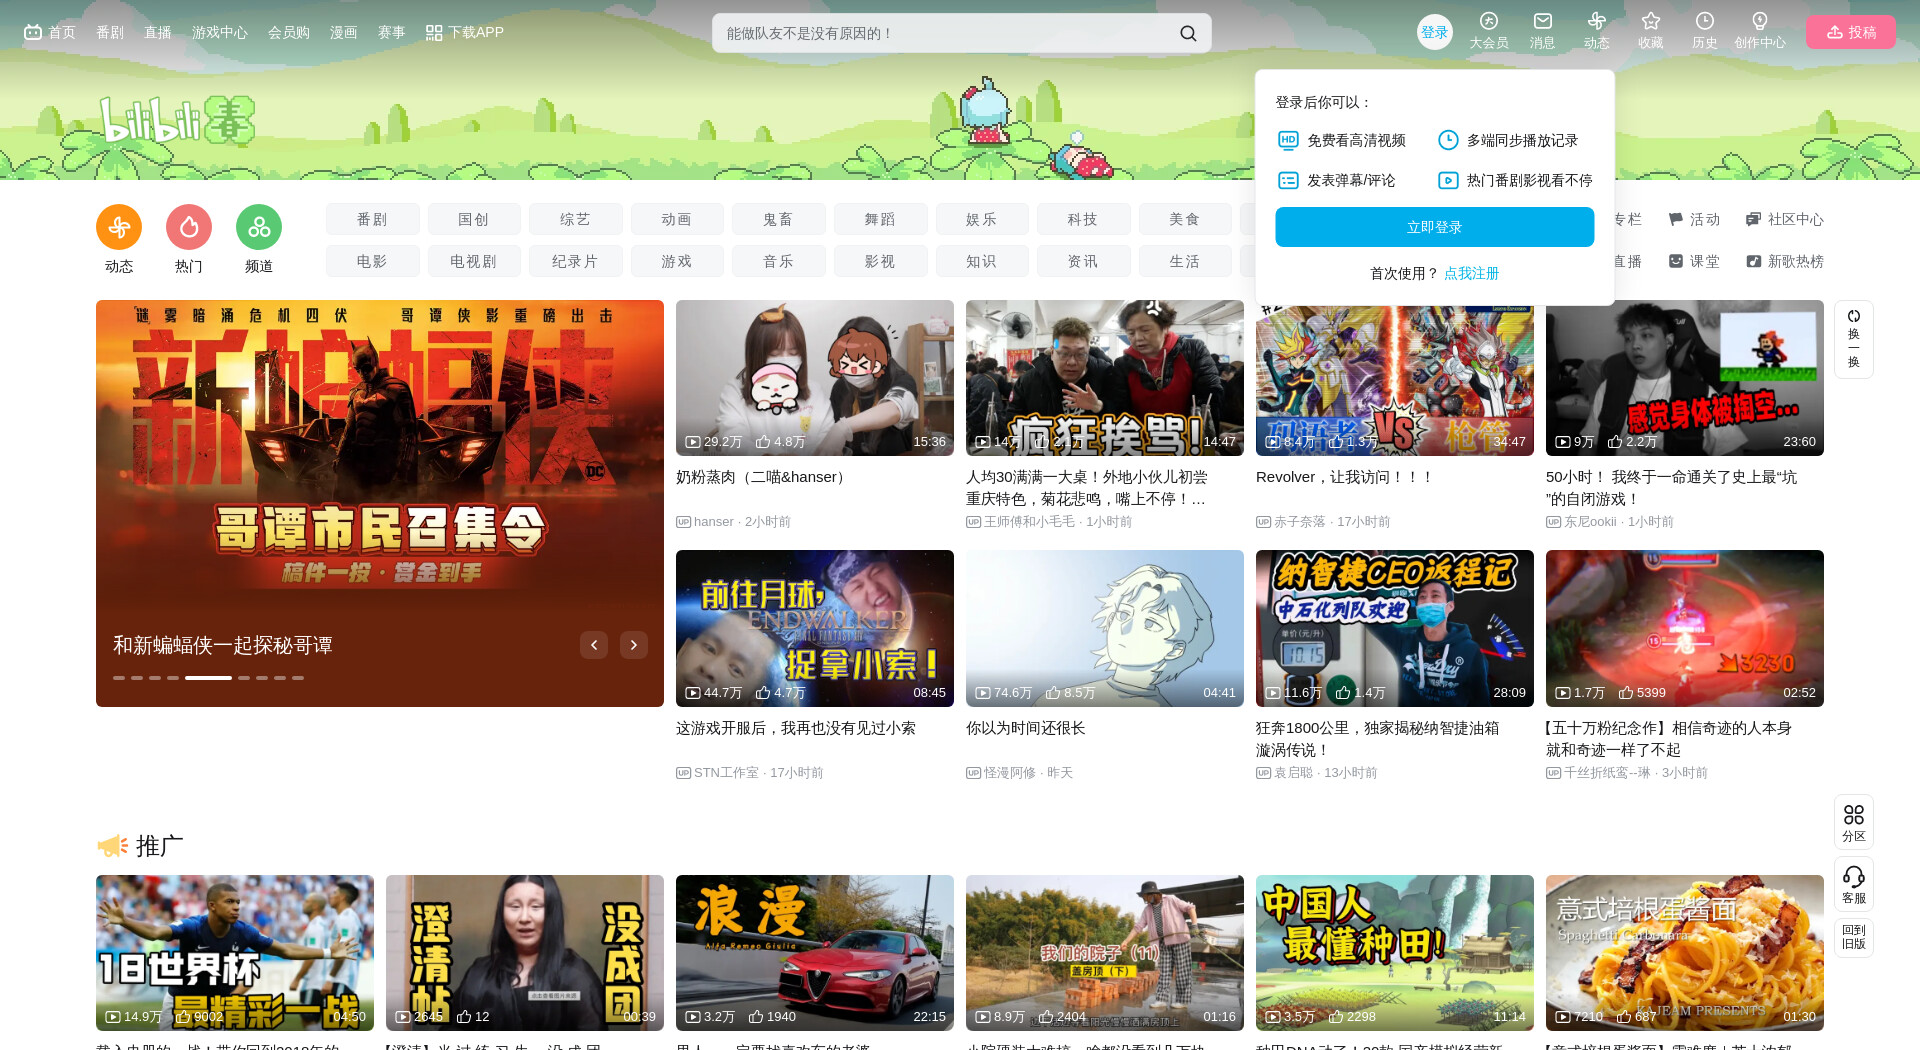Open the 新歌热榜 link

(1785, 261)
